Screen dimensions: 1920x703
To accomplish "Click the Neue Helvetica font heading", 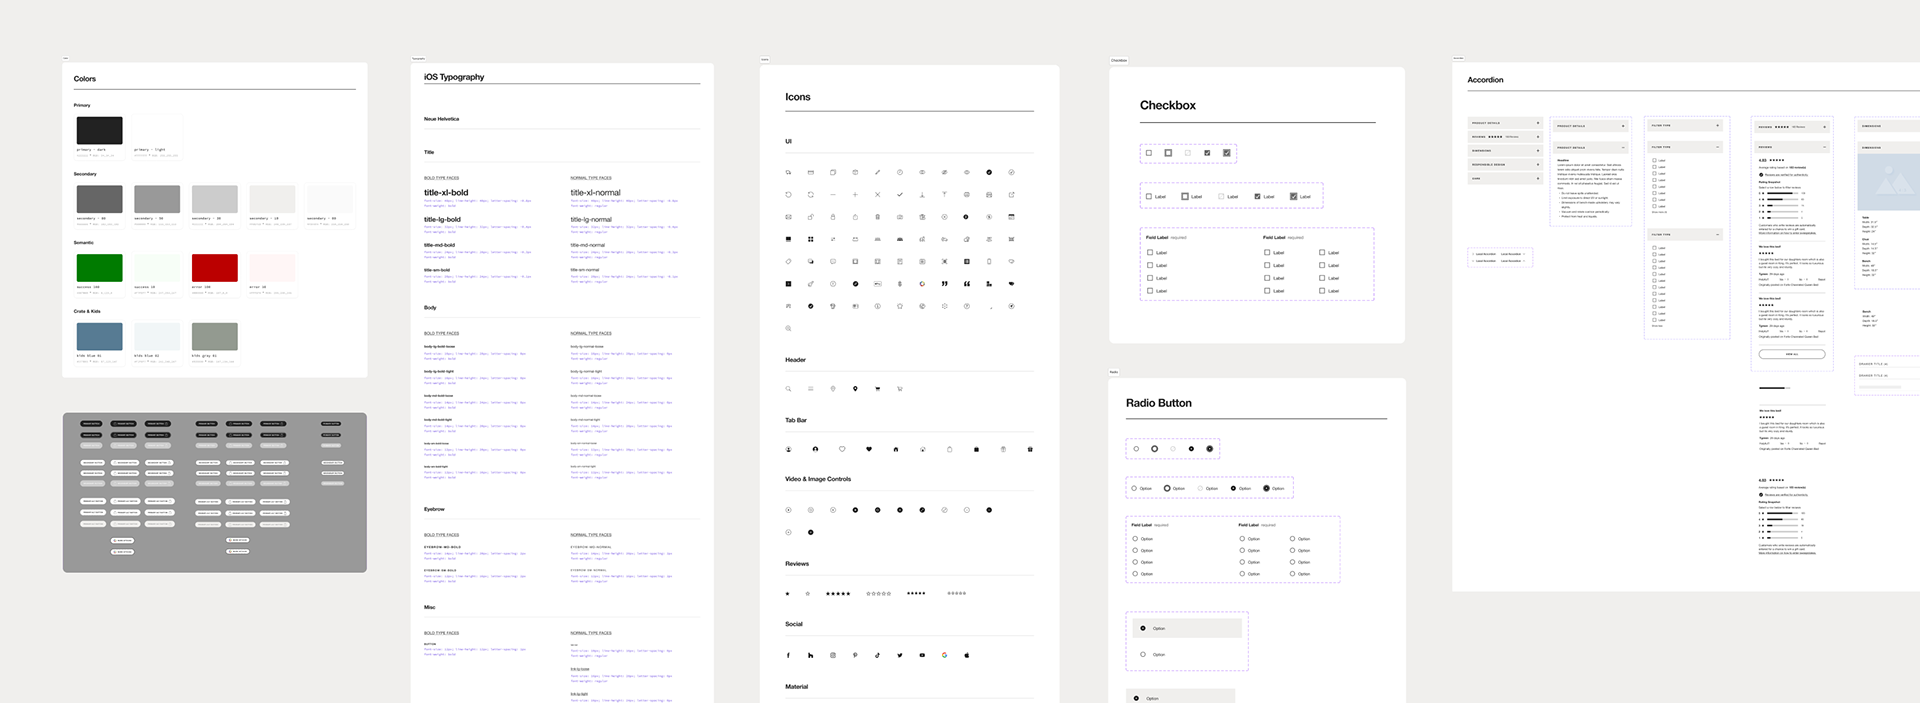I will (441, 119).
